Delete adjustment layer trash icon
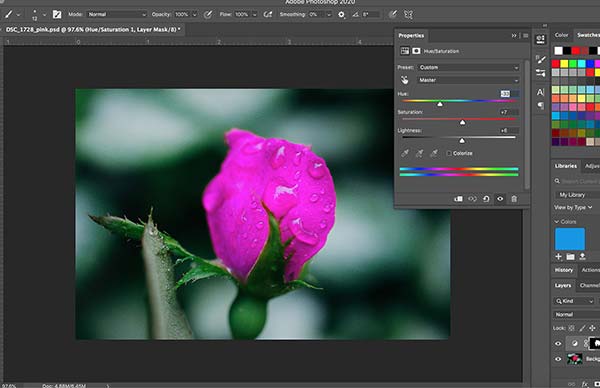 click(x=514, y=199)
